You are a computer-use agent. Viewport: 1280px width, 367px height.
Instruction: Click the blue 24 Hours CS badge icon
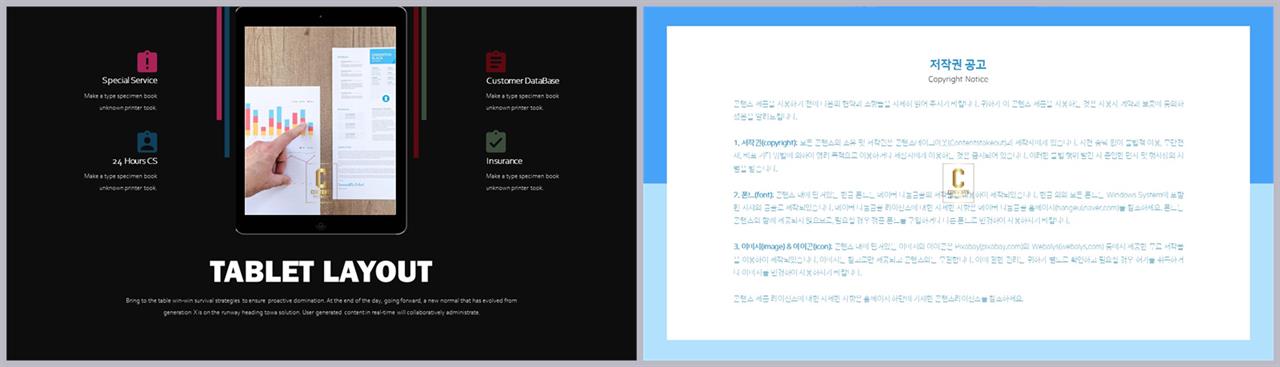click(147, 142)
